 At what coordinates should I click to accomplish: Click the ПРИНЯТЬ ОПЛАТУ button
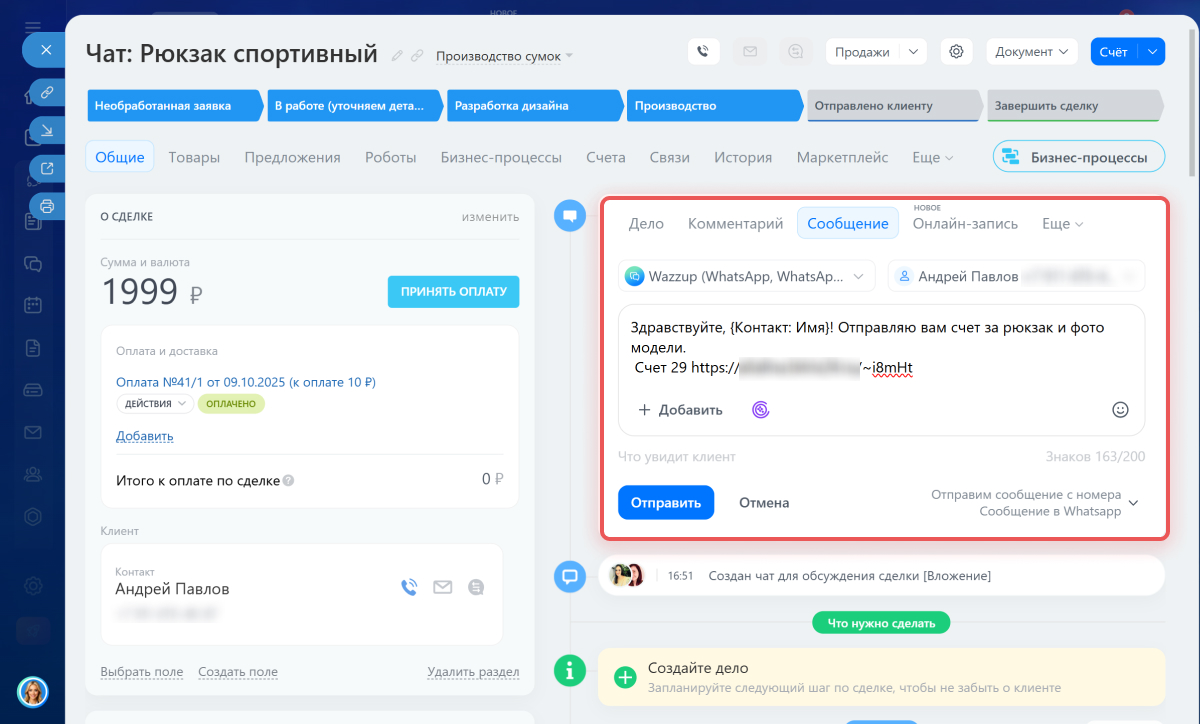pyautogui.click(x=453, y=292)
